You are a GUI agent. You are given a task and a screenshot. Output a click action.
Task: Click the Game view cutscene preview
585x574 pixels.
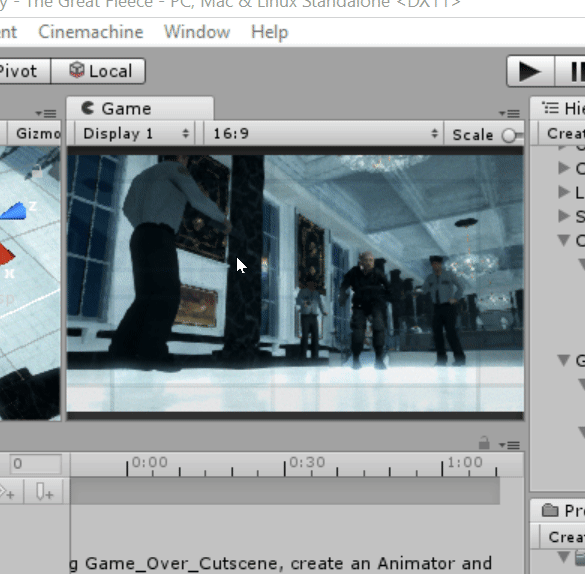[295, 283]
